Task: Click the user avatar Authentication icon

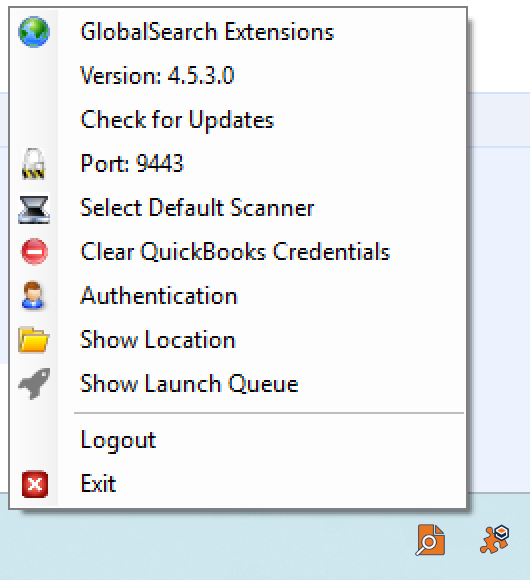Action: click(33, 295)
